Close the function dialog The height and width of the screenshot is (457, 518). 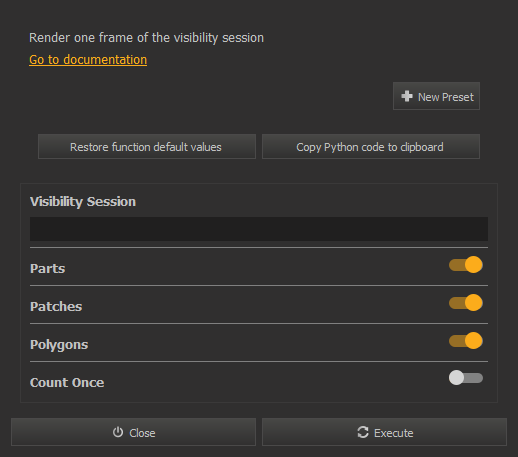[x=133, y=432]
